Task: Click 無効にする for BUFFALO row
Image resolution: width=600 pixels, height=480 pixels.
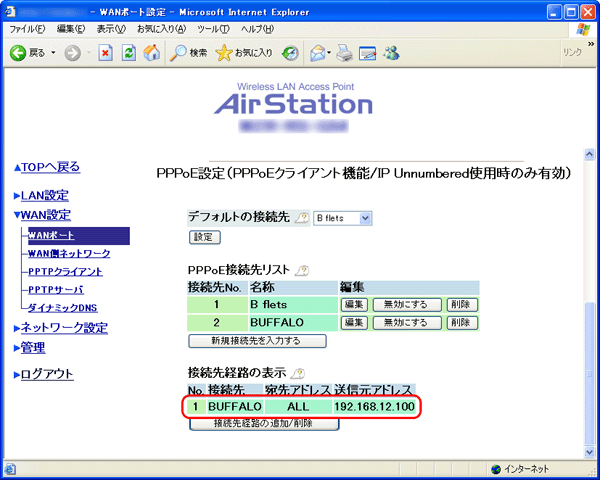Action: pyautogui.click(x=407, y=323)
